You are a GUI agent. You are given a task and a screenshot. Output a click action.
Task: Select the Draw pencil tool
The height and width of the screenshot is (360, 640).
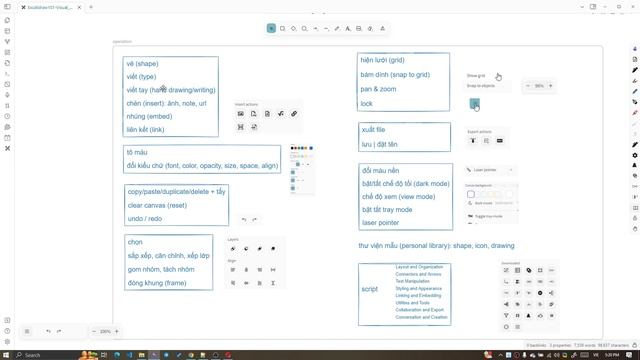coord(337,29)
